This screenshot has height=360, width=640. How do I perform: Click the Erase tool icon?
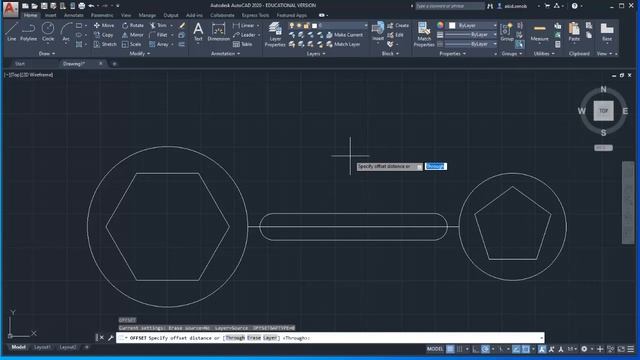[182, 25]
